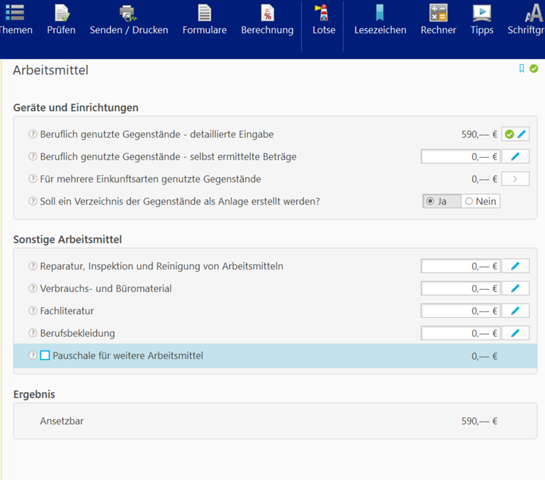Edit Verbrauchs- und Büromaterial pencil icon
Viewport: 545px width, 480px height.
click(x=515, y=288)
